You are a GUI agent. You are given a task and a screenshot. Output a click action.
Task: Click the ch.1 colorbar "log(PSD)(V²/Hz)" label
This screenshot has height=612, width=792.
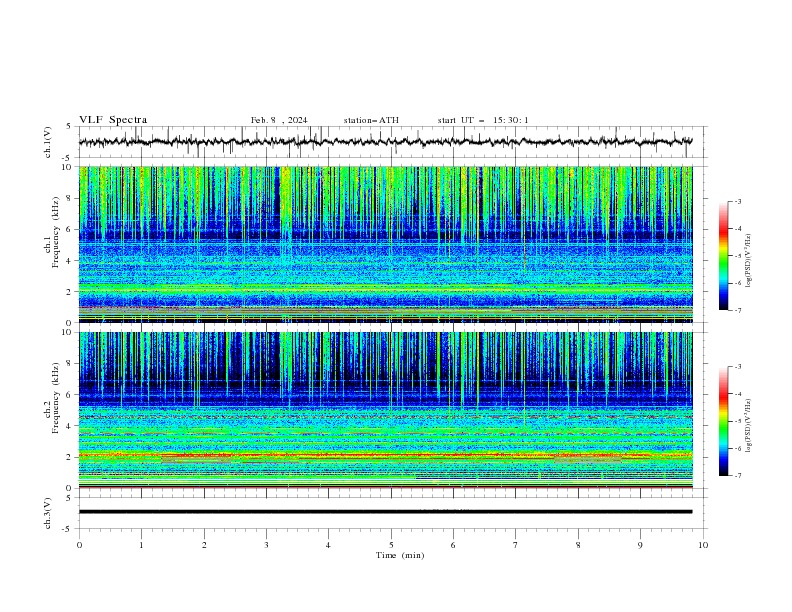click(749, 260)
